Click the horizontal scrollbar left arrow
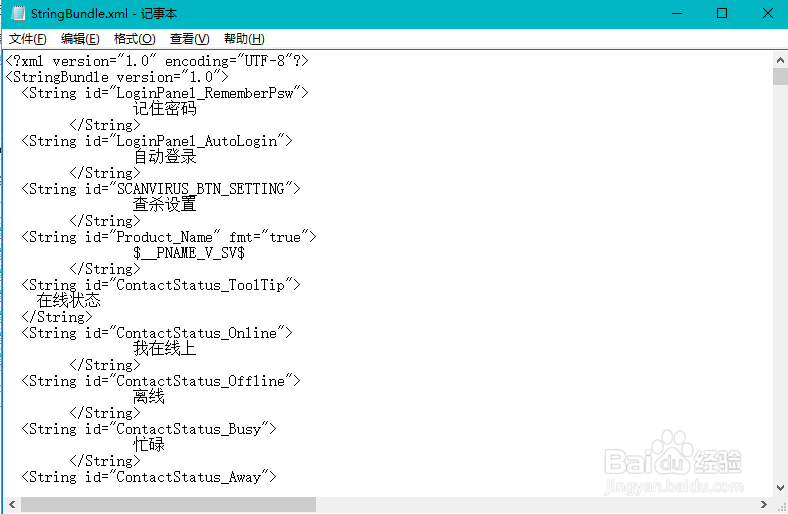The width and height of the screenshot is (788, 514). pyautogui.click(x=12, y=504)
